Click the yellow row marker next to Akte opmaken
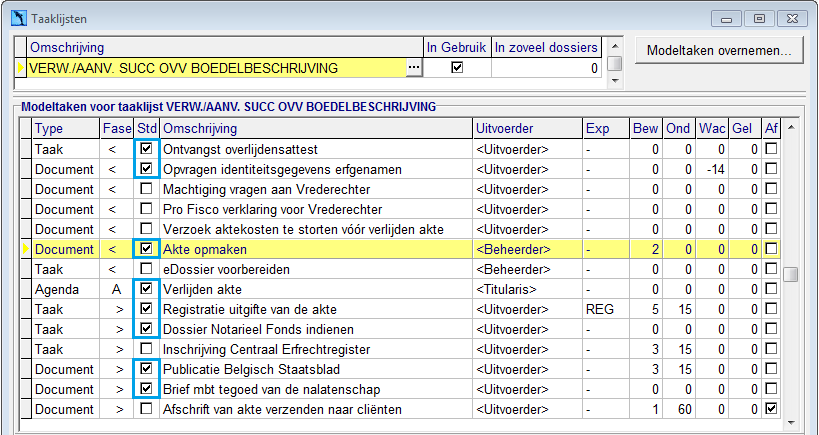 (x=26, y=250)
